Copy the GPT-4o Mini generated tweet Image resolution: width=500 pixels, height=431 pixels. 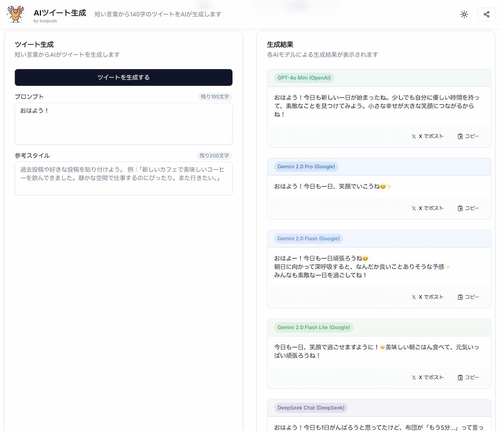point(468,136)
